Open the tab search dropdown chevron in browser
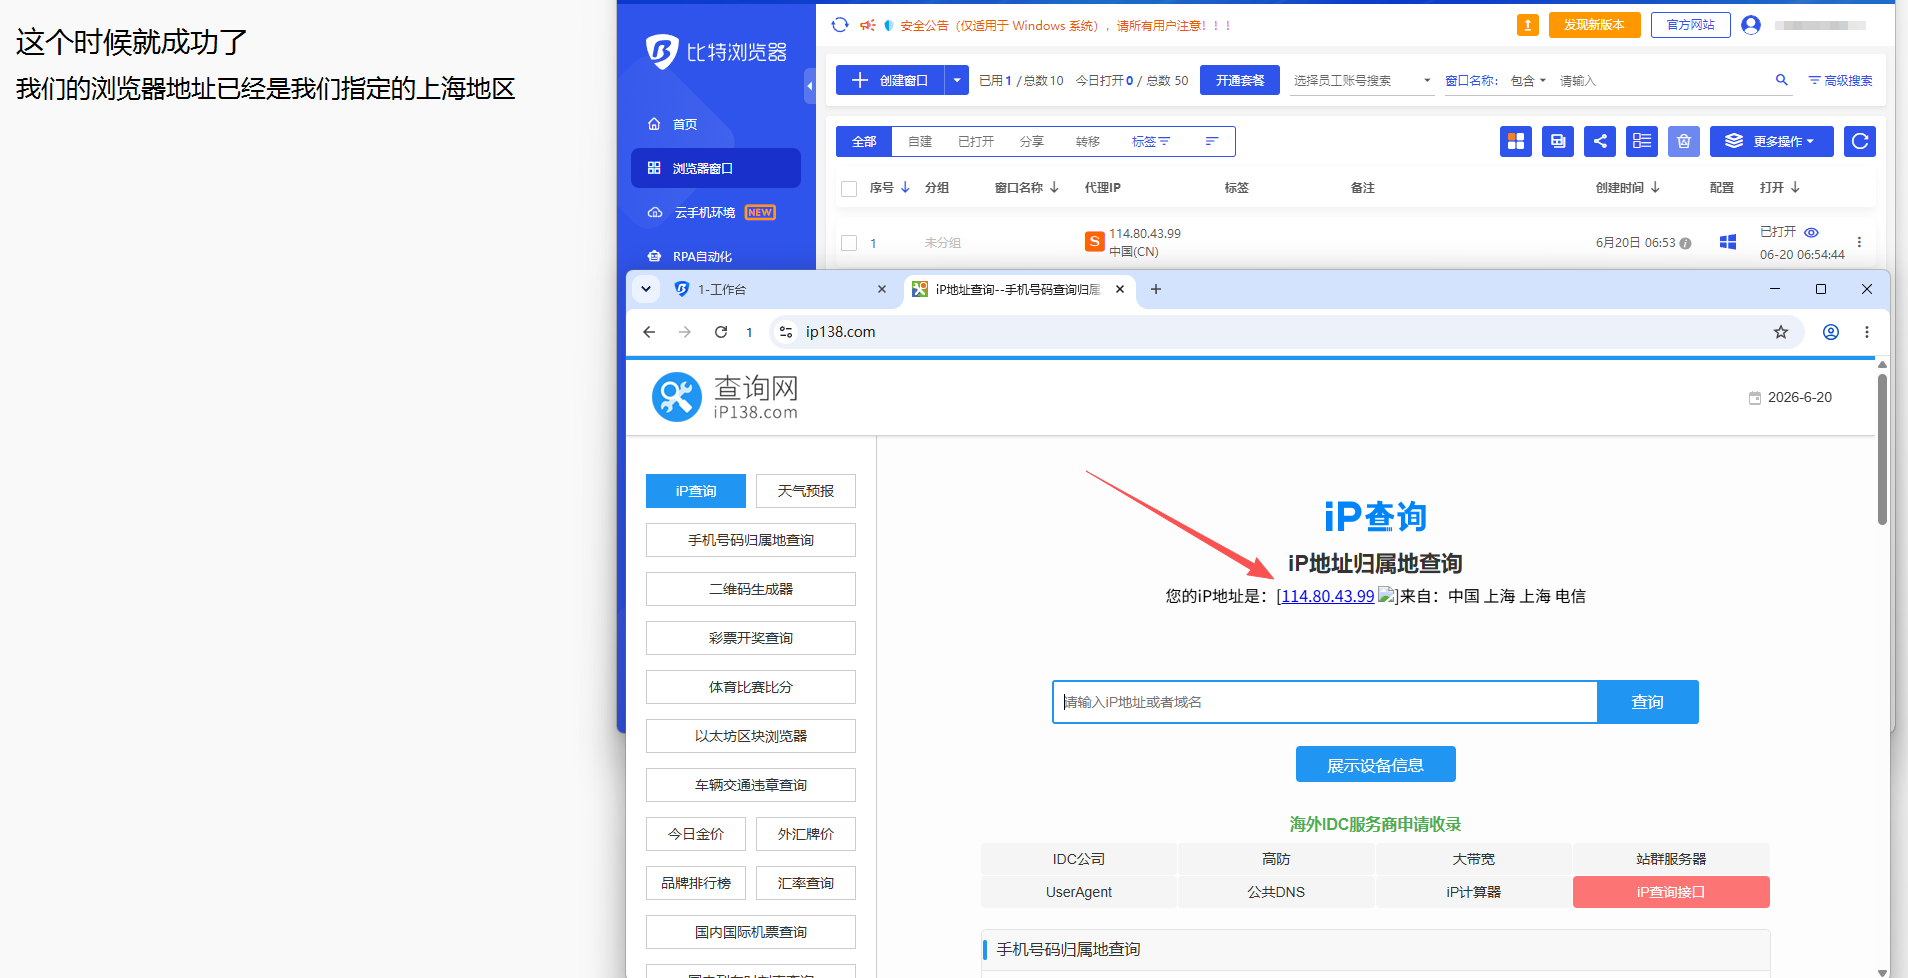Viewport: 1908px width, 978px height. 646,289
